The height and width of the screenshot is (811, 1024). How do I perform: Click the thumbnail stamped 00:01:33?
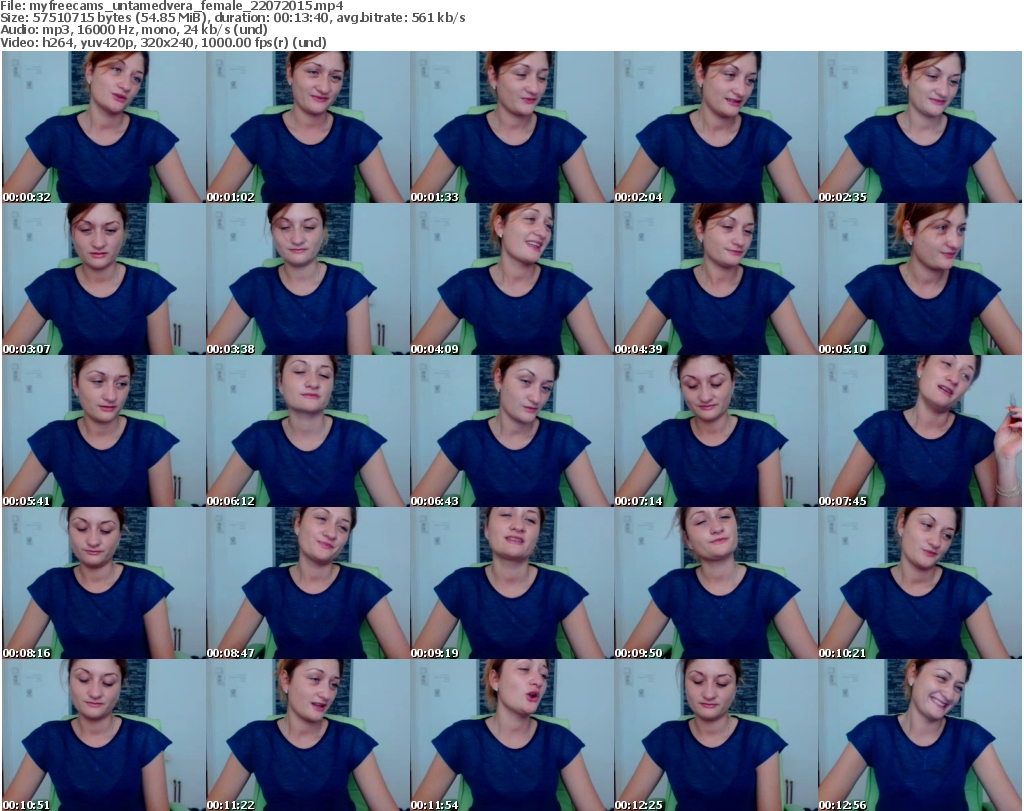coord(512,127)
